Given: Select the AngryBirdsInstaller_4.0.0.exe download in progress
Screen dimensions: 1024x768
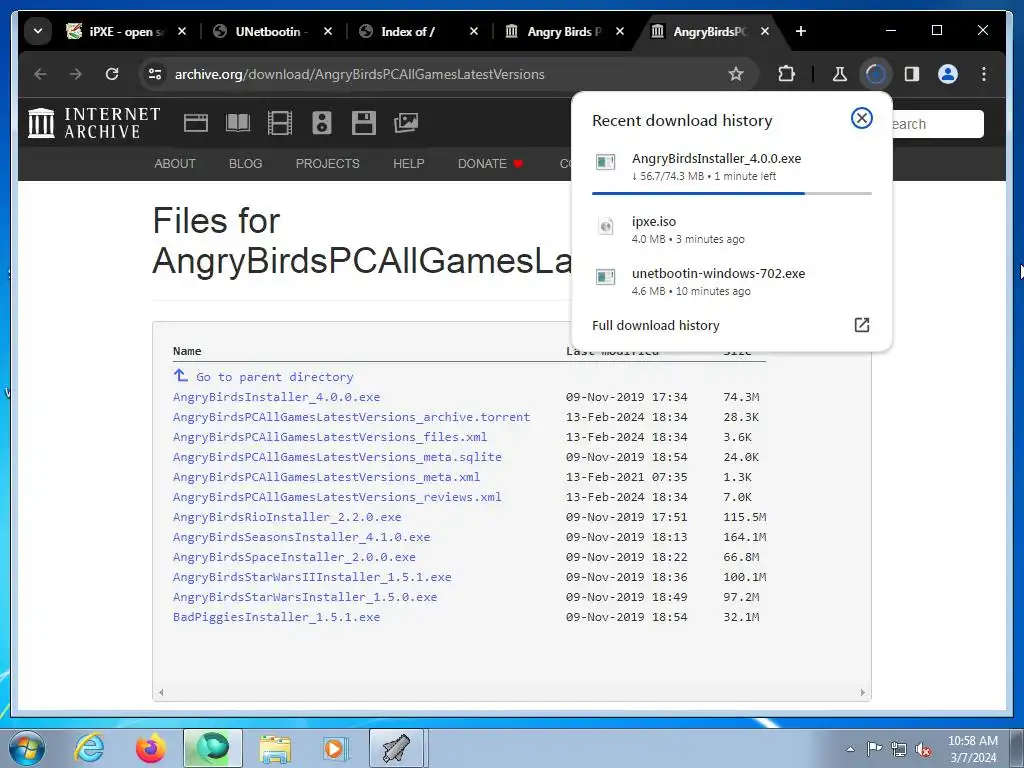Looking at the screenshot, I should tap(731, 167).
